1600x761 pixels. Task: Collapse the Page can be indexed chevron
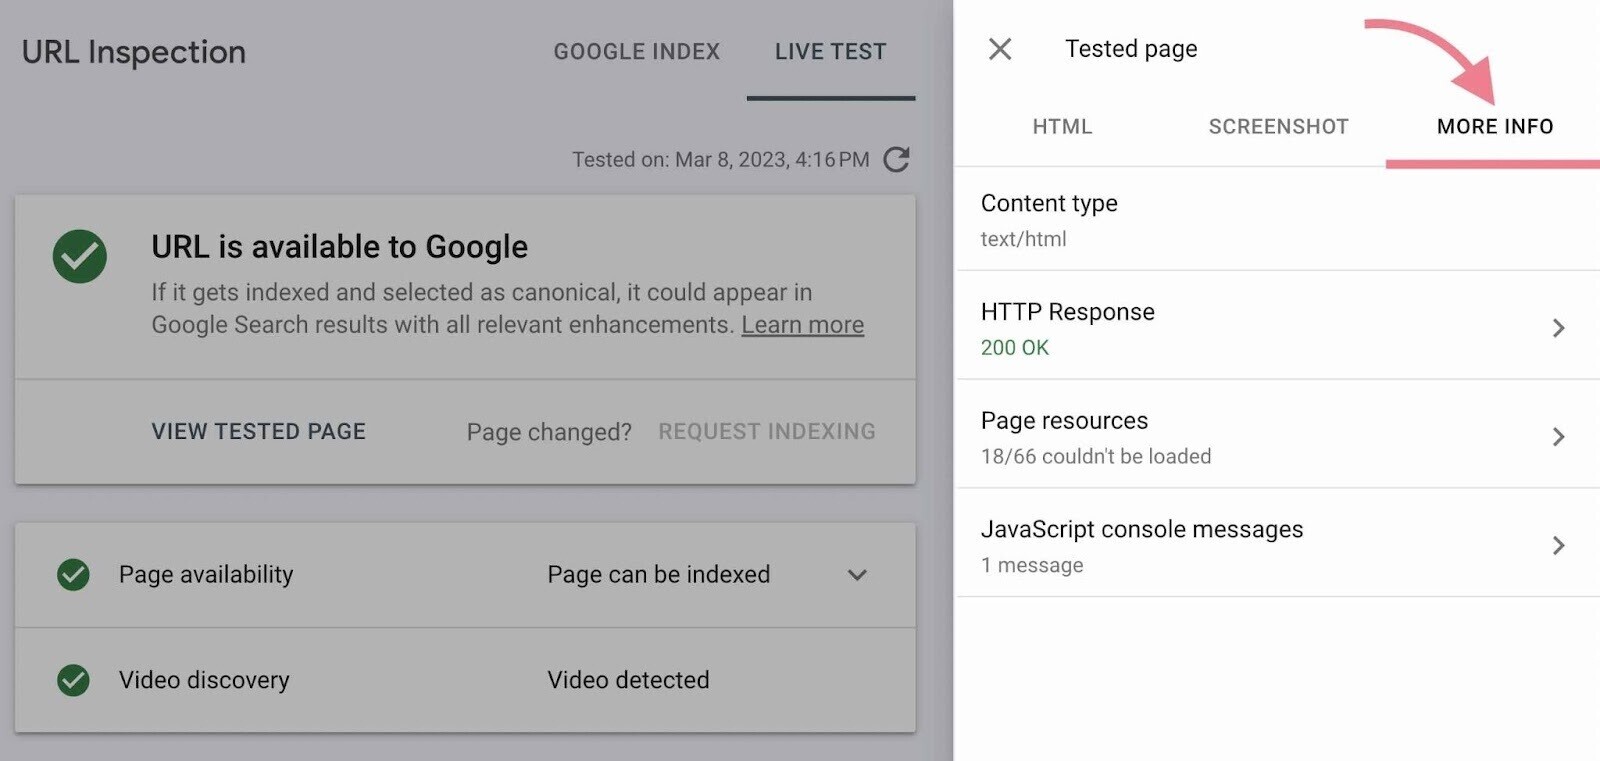coord(856,575)
